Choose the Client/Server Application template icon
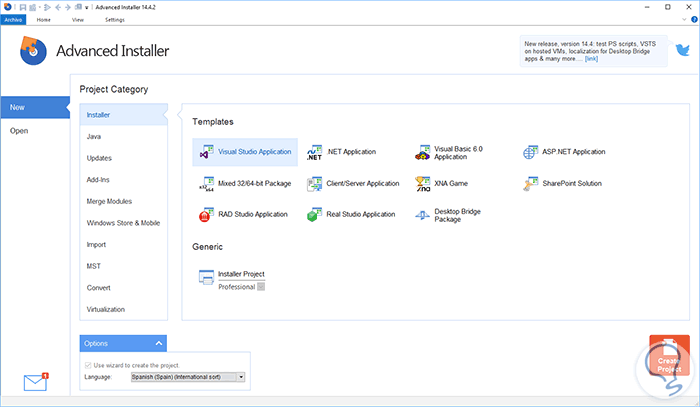 (314, 183)
